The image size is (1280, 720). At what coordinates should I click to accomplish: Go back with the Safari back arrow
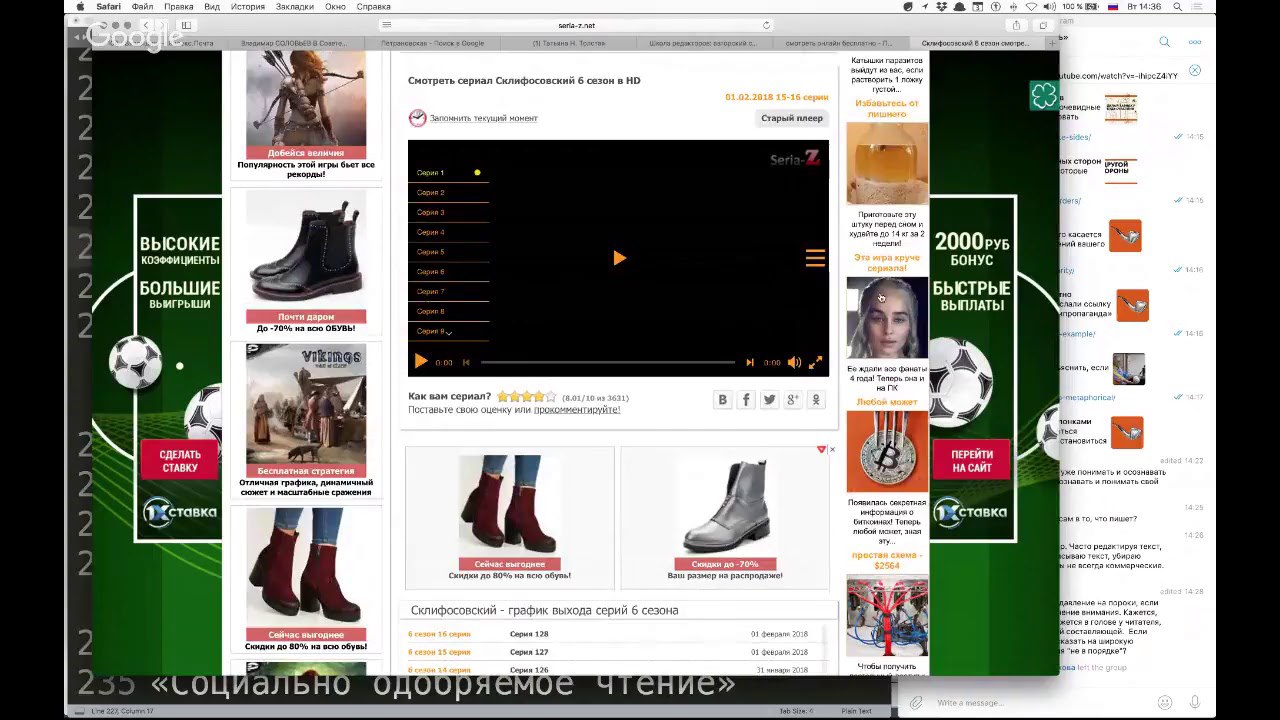[146, 25]
